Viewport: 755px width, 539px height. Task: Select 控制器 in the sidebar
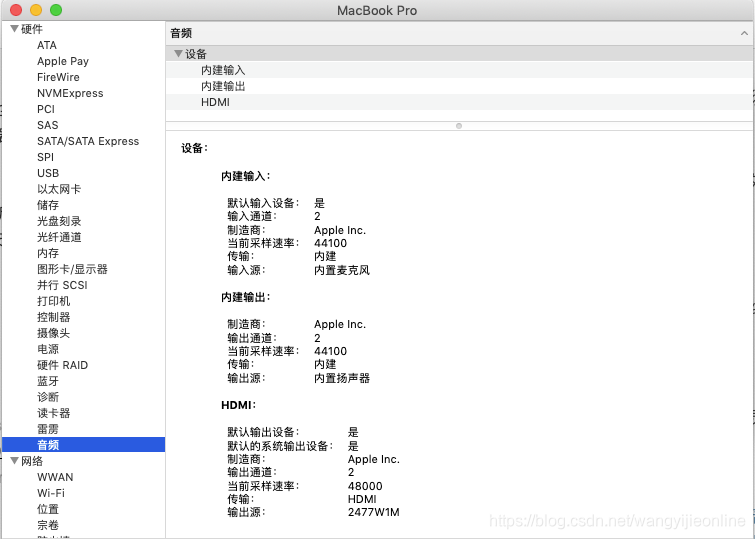coord(53,317)
